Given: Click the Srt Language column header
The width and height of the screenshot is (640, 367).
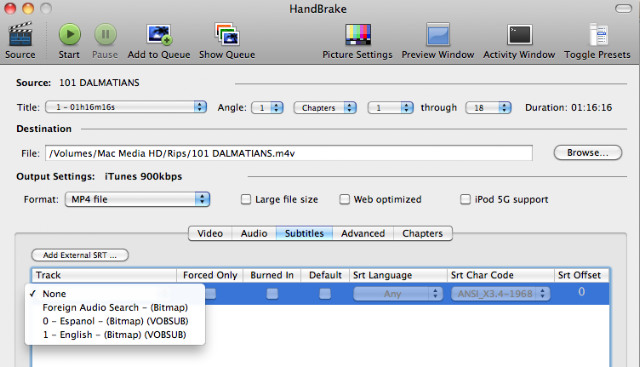Looking at the screenshot, I should point(398,275).
